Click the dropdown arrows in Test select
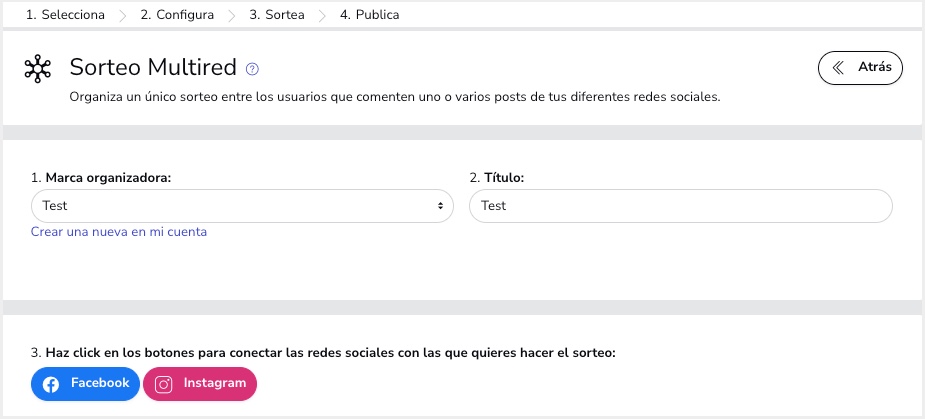Screen dimensions: 925x420 [440, 206]
